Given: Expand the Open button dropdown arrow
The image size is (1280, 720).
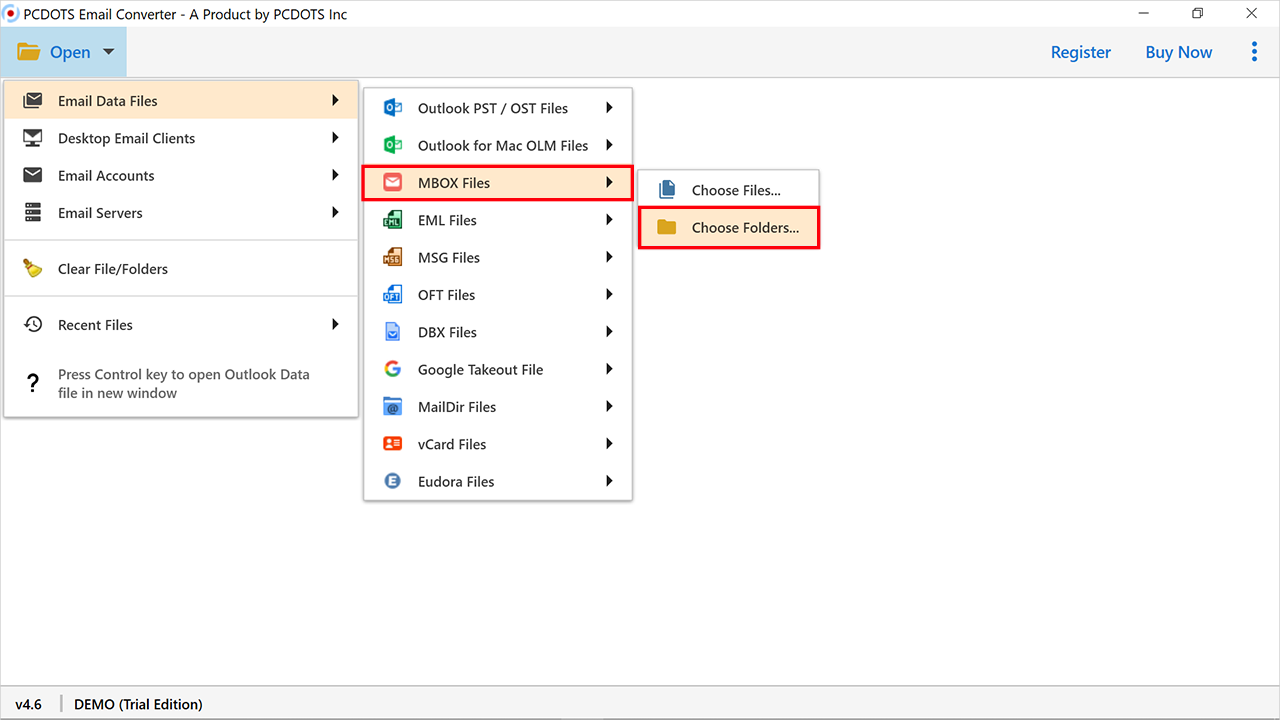Looking at the screenshot, I should [108, 52].
